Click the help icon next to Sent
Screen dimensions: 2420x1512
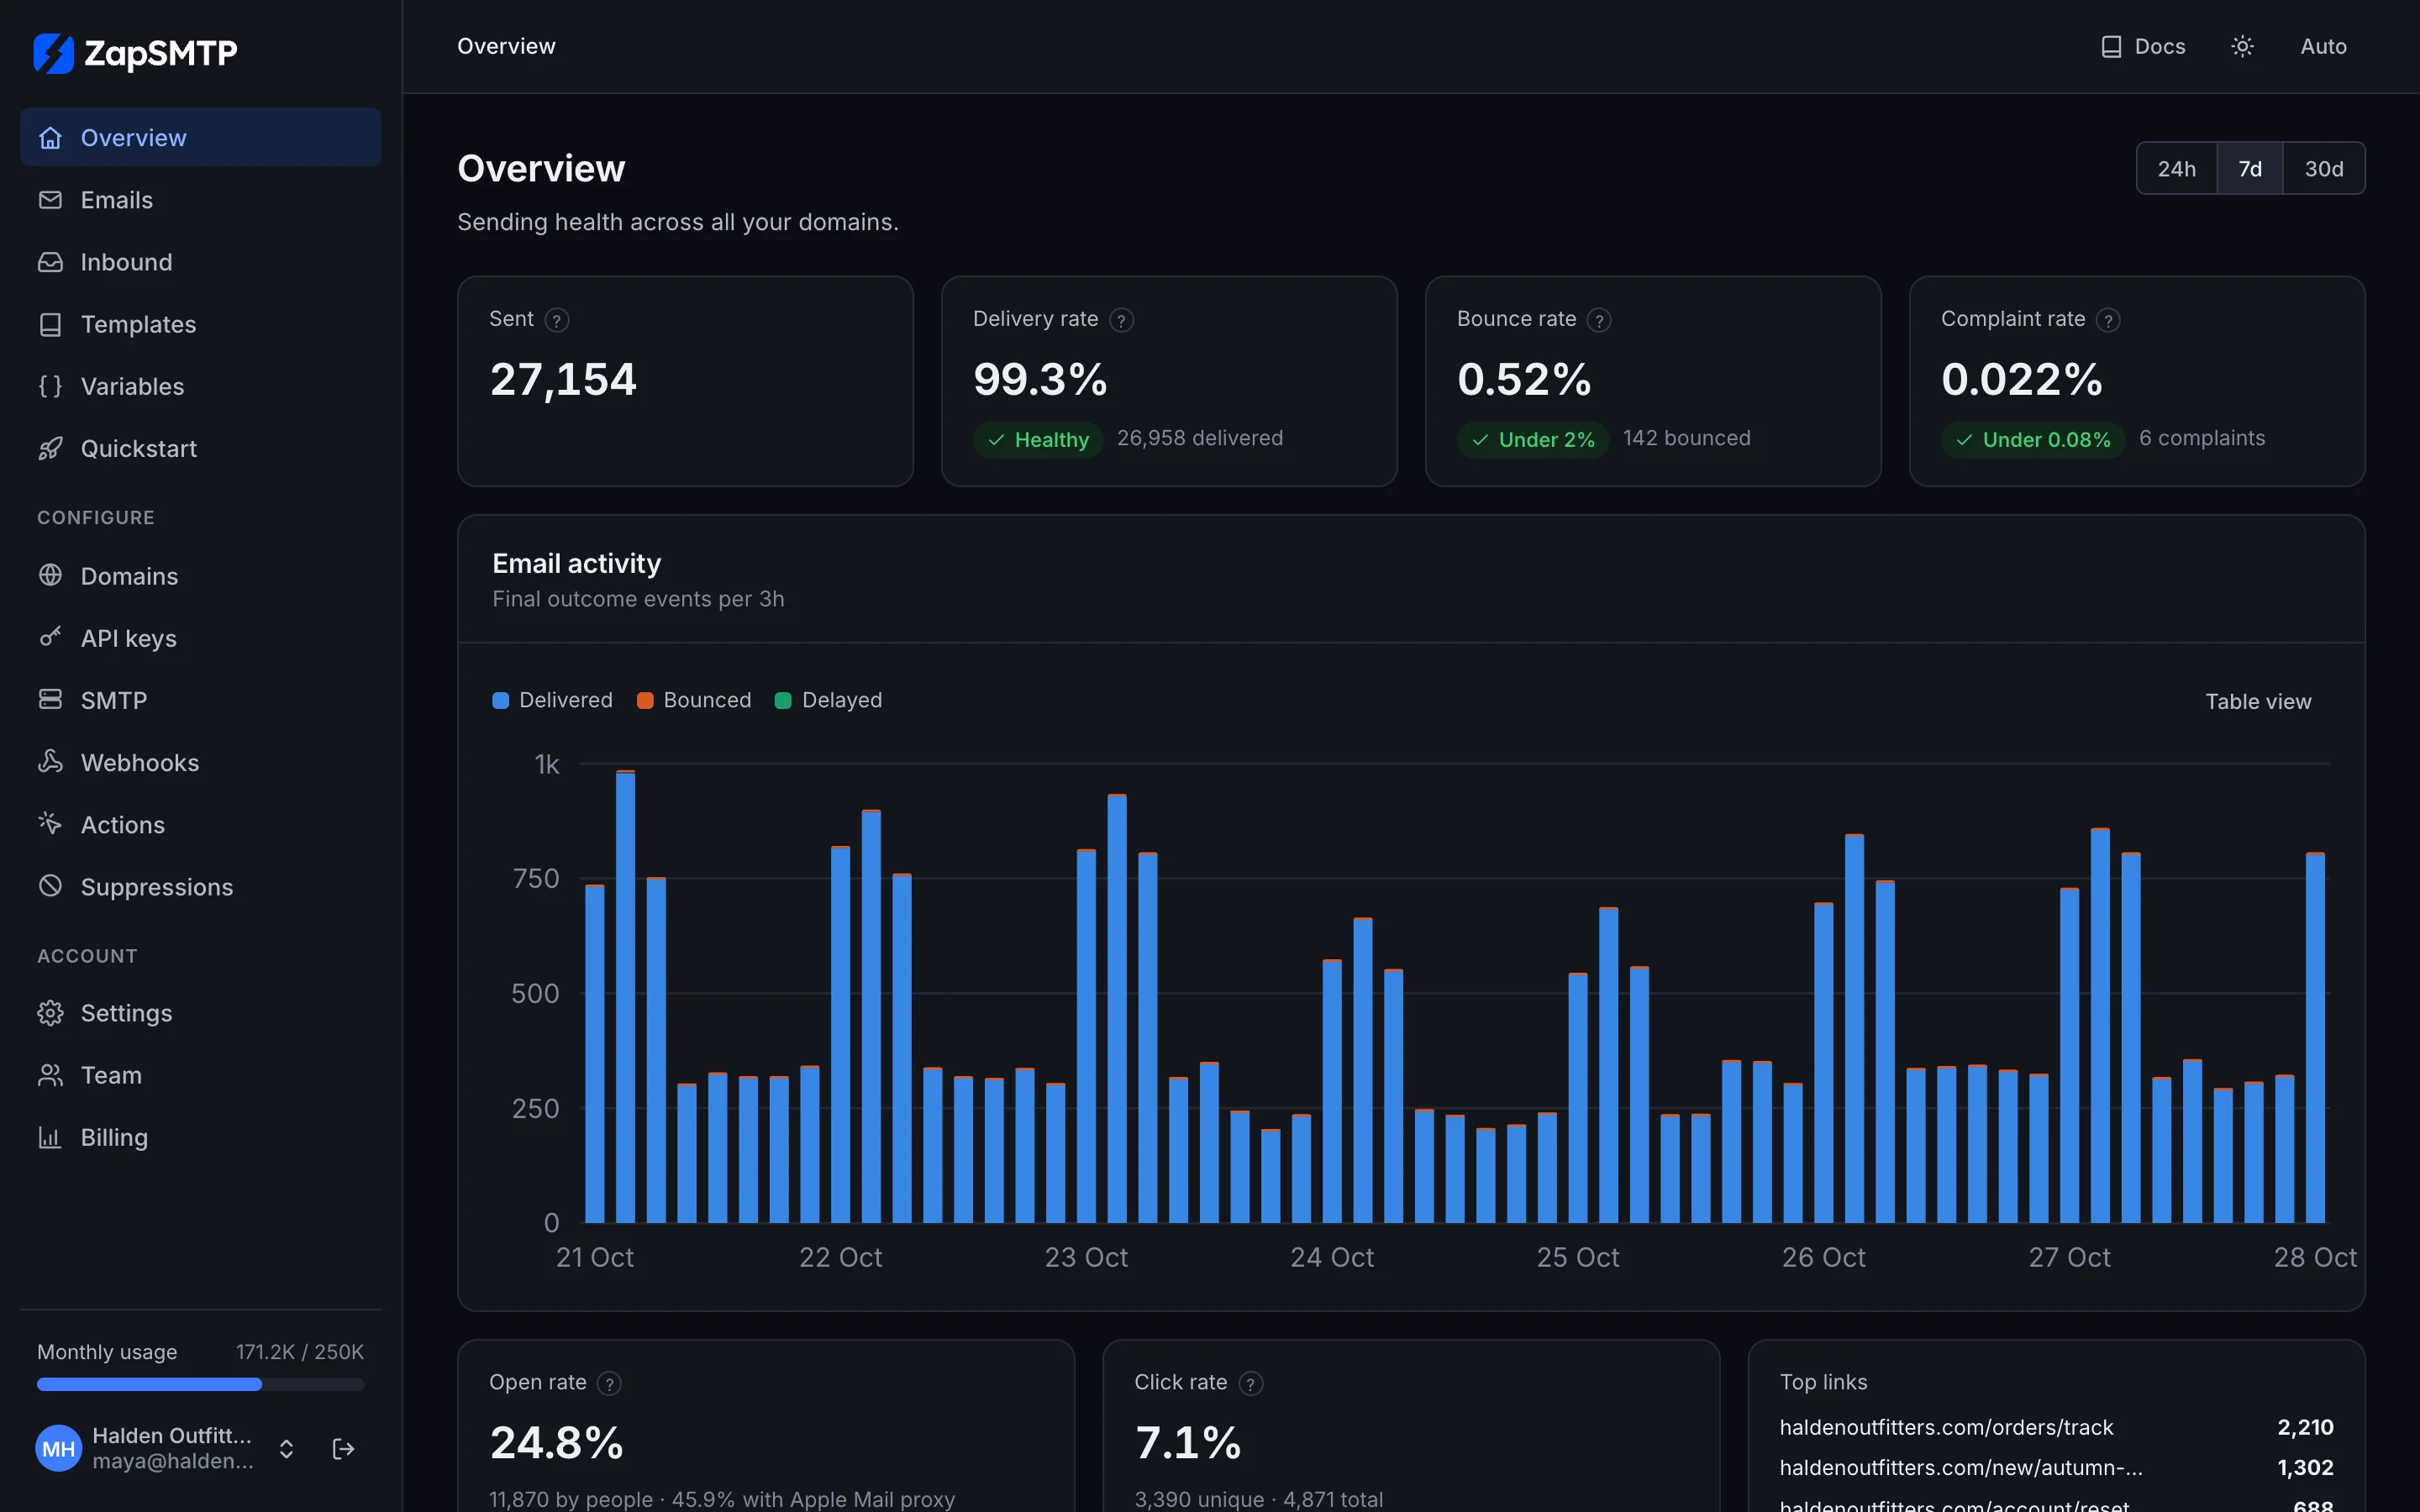click(x=557, y=320)
